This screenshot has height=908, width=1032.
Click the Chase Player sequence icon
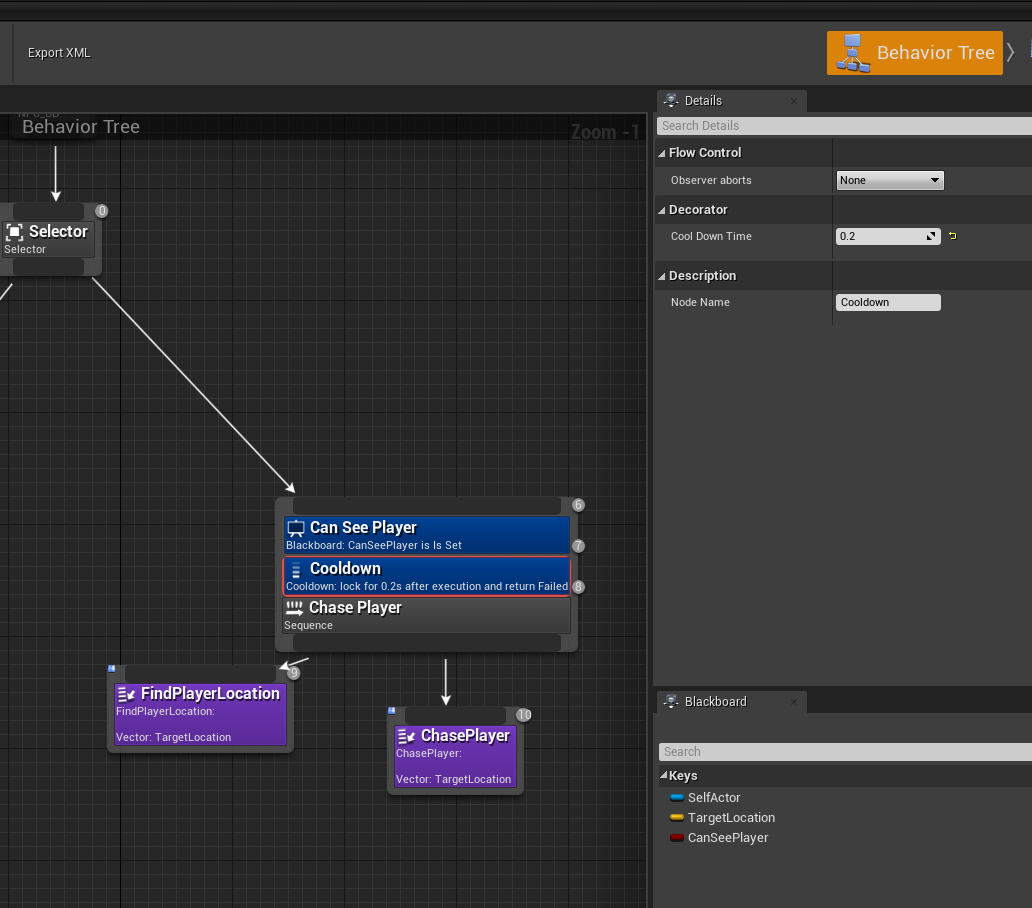click(x=294, y=608)
